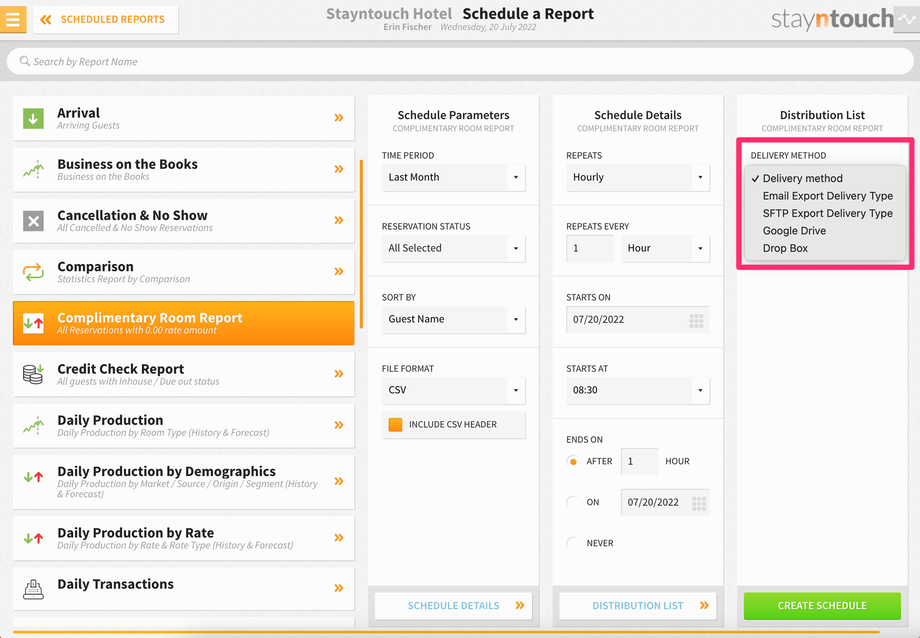The image size is (920, 638).
Task: Click the Comparison report loop arrows icon
Action: (x=33, y=272)
